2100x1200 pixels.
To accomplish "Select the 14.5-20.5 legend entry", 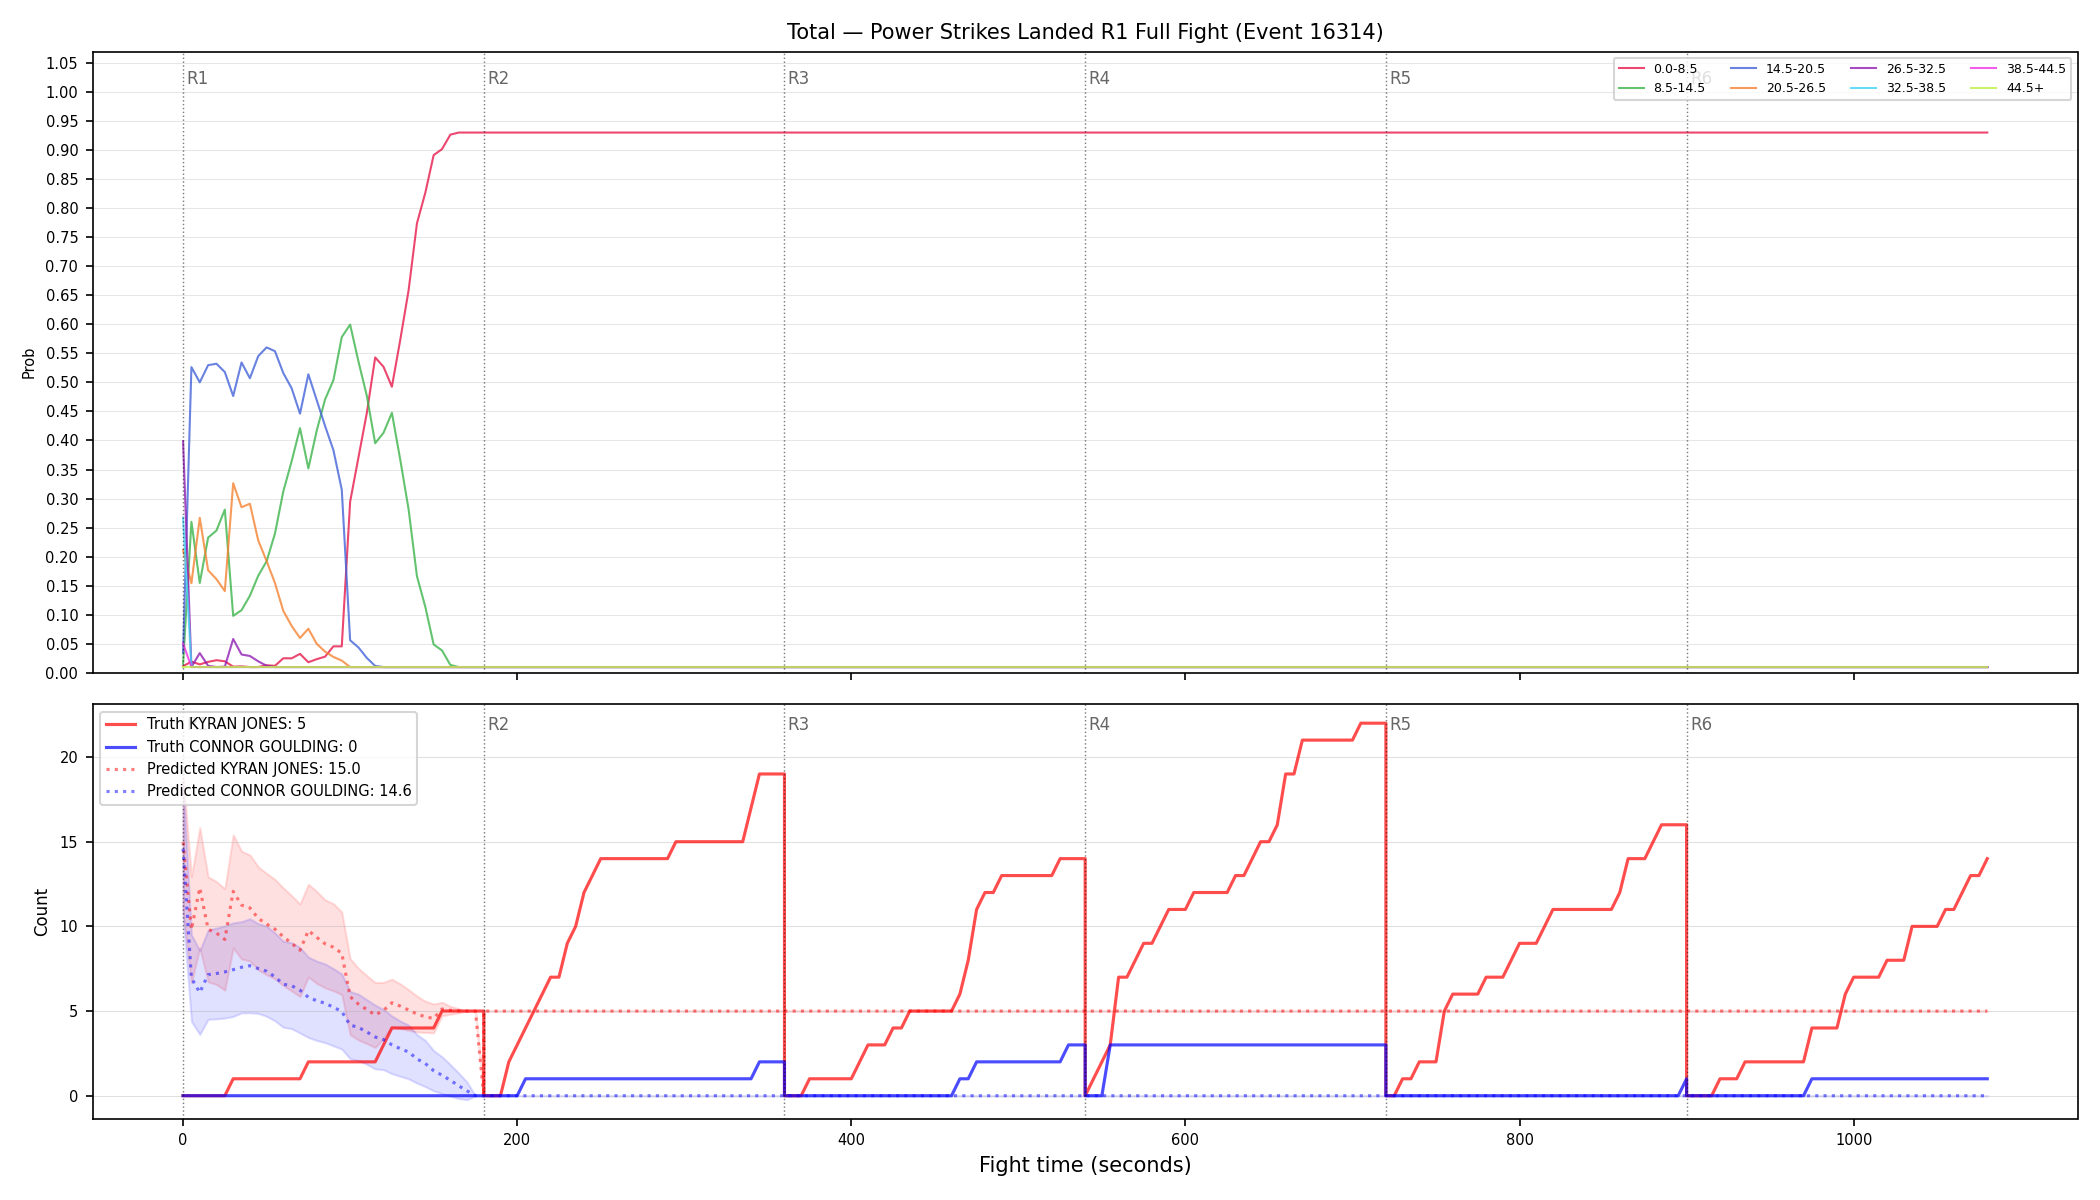I will pos(1778,69).
